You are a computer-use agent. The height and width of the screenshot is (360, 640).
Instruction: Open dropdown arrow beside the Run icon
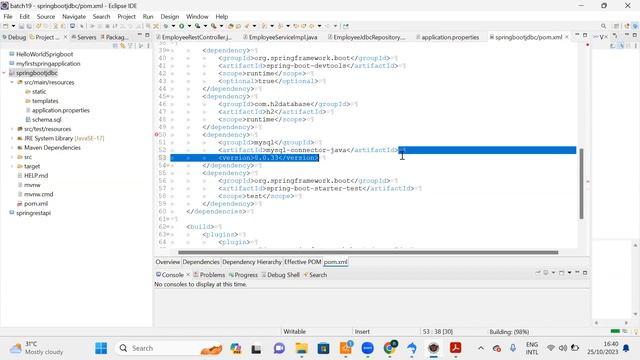pos(189,26)
